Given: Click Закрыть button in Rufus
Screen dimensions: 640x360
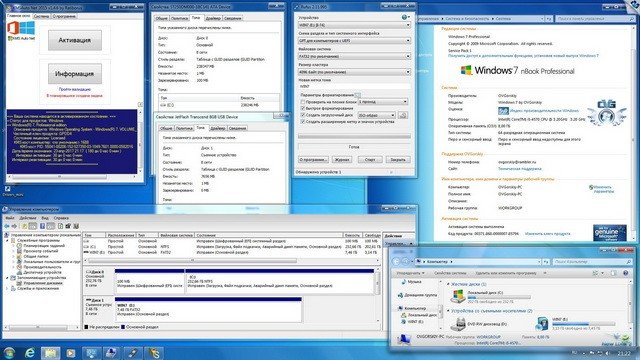Looking at the screenshot, I should pos(398,160).
